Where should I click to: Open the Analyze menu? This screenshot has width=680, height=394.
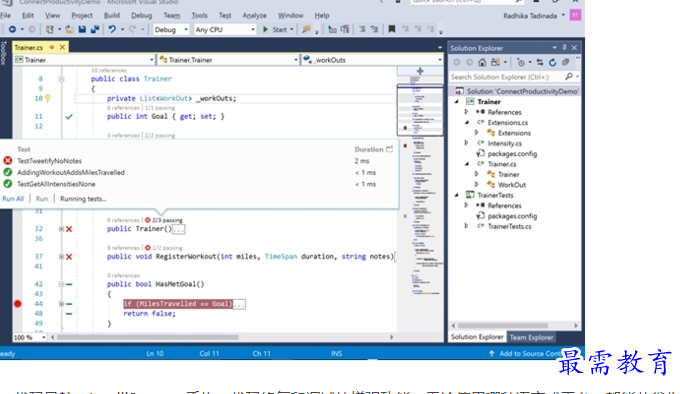[x=255, y=16]
